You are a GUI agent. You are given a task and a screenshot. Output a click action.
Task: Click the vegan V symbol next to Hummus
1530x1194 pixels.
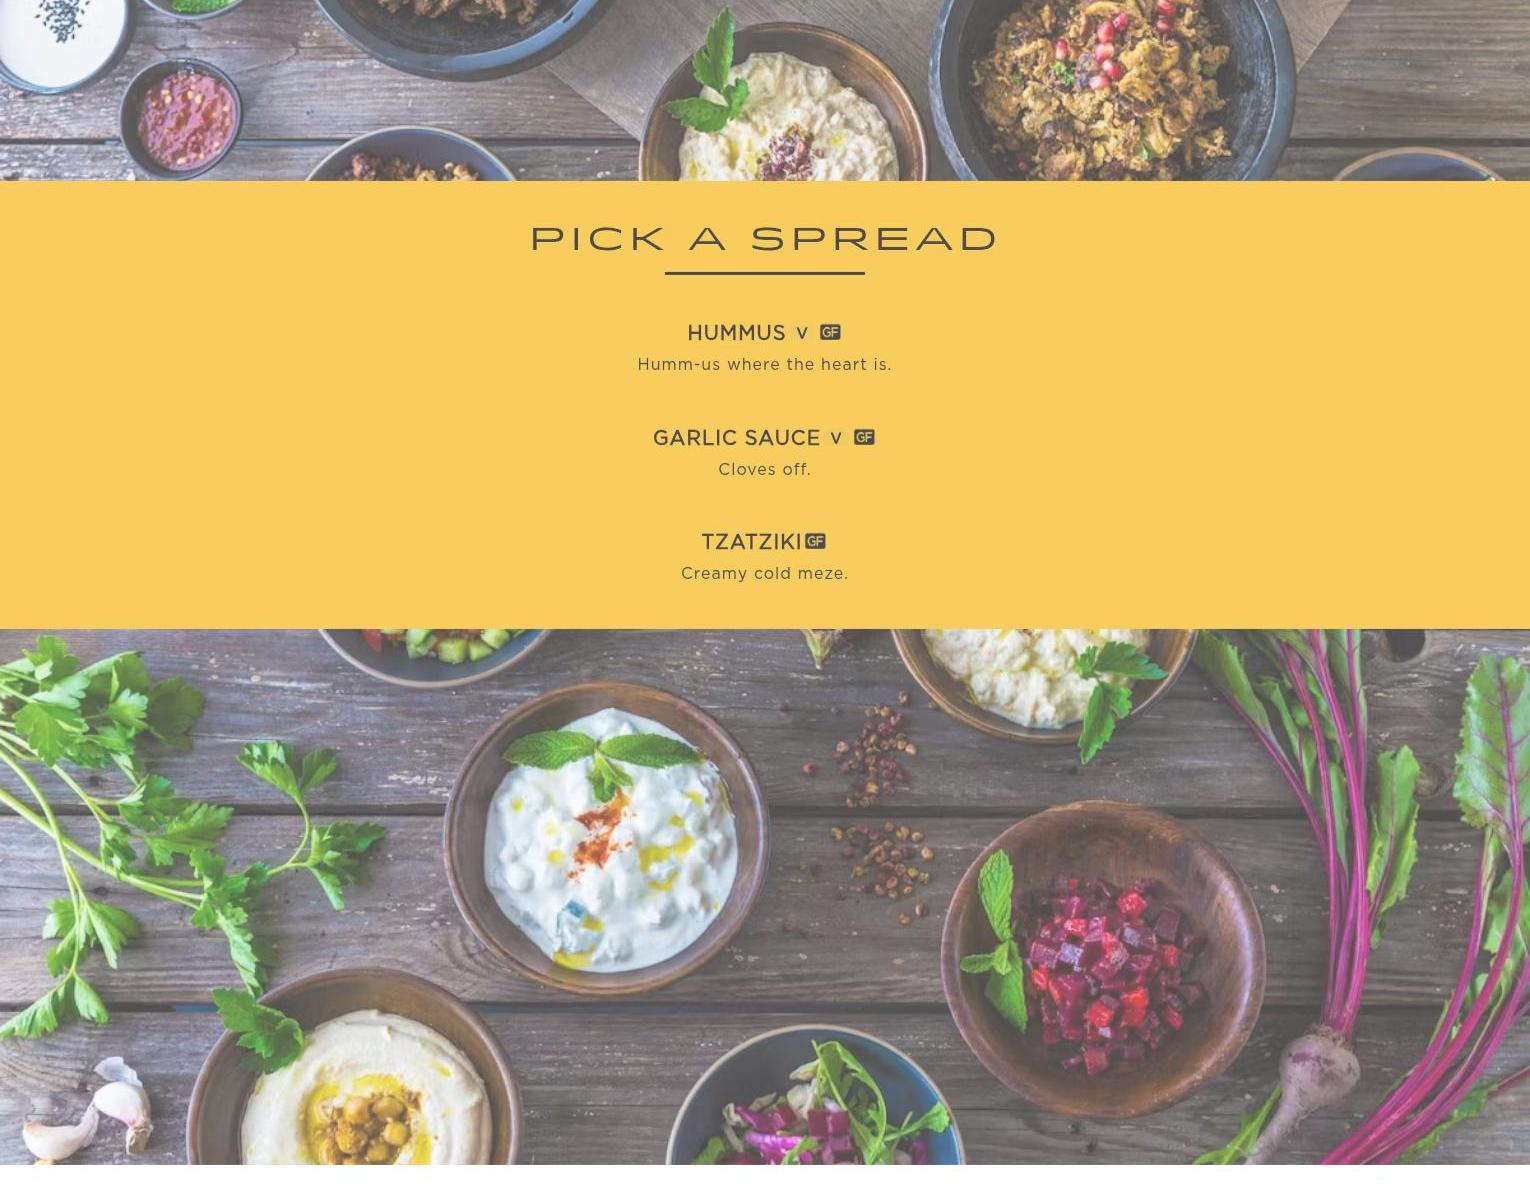(x=802, y=333)
